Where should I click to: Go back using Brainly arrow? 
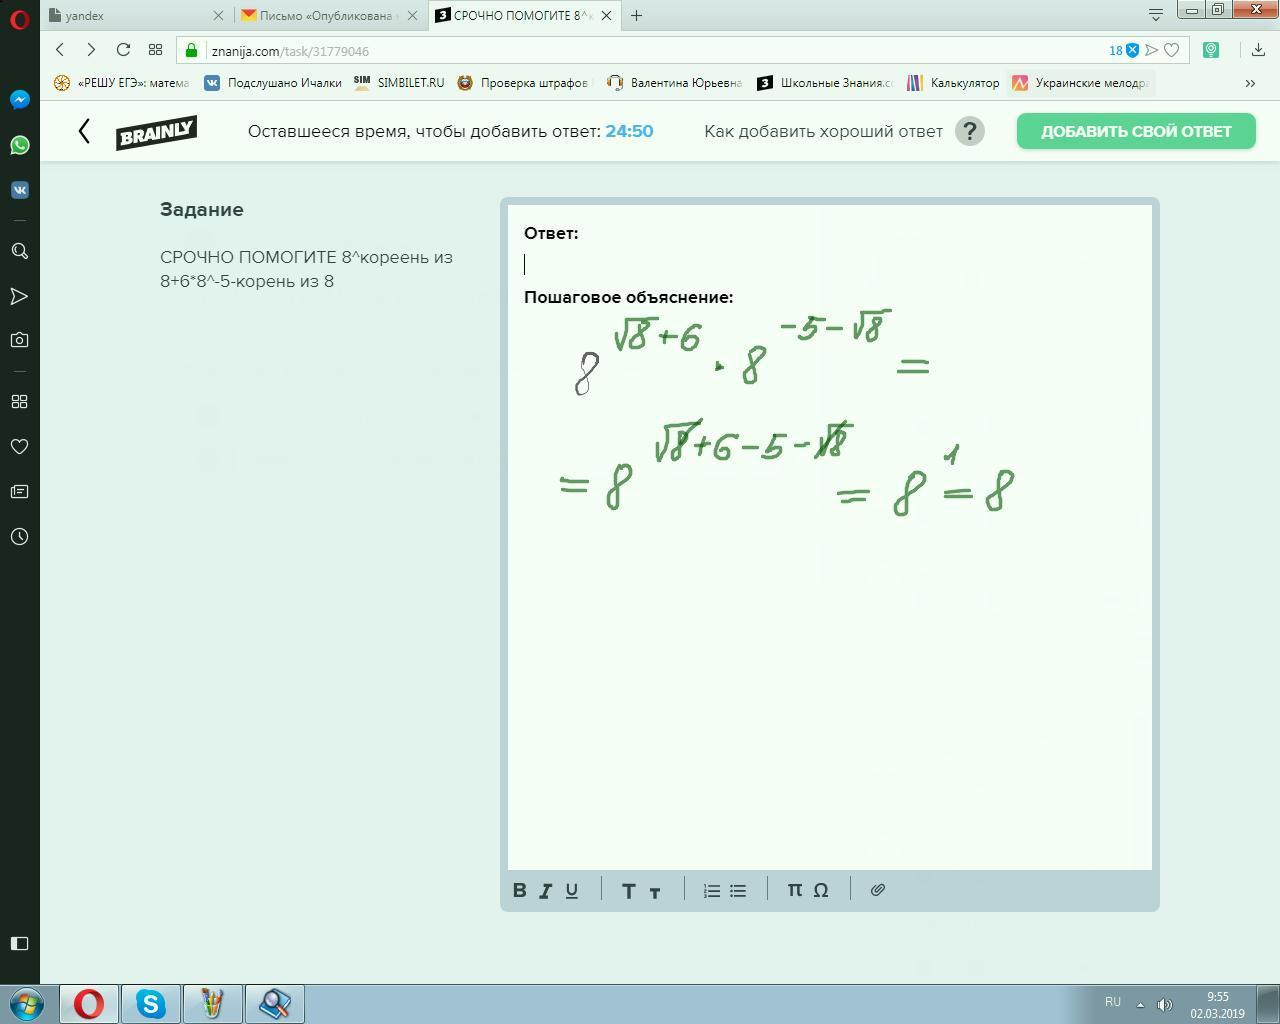[84, 131]
